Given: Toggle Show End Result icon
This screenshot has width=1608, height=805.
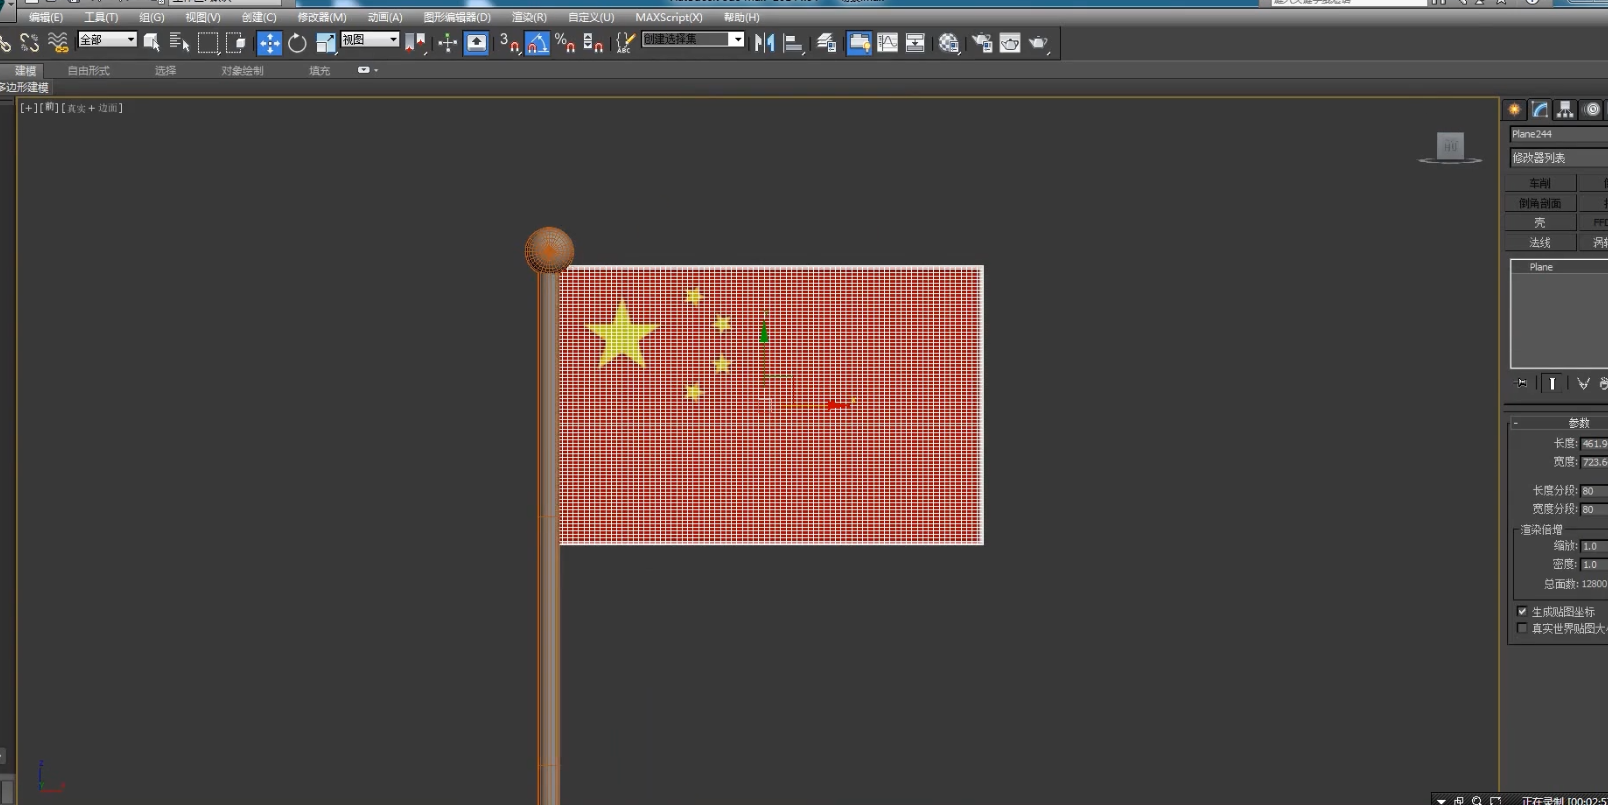Looking at the screenshot, I should [x=1552, y=383].
